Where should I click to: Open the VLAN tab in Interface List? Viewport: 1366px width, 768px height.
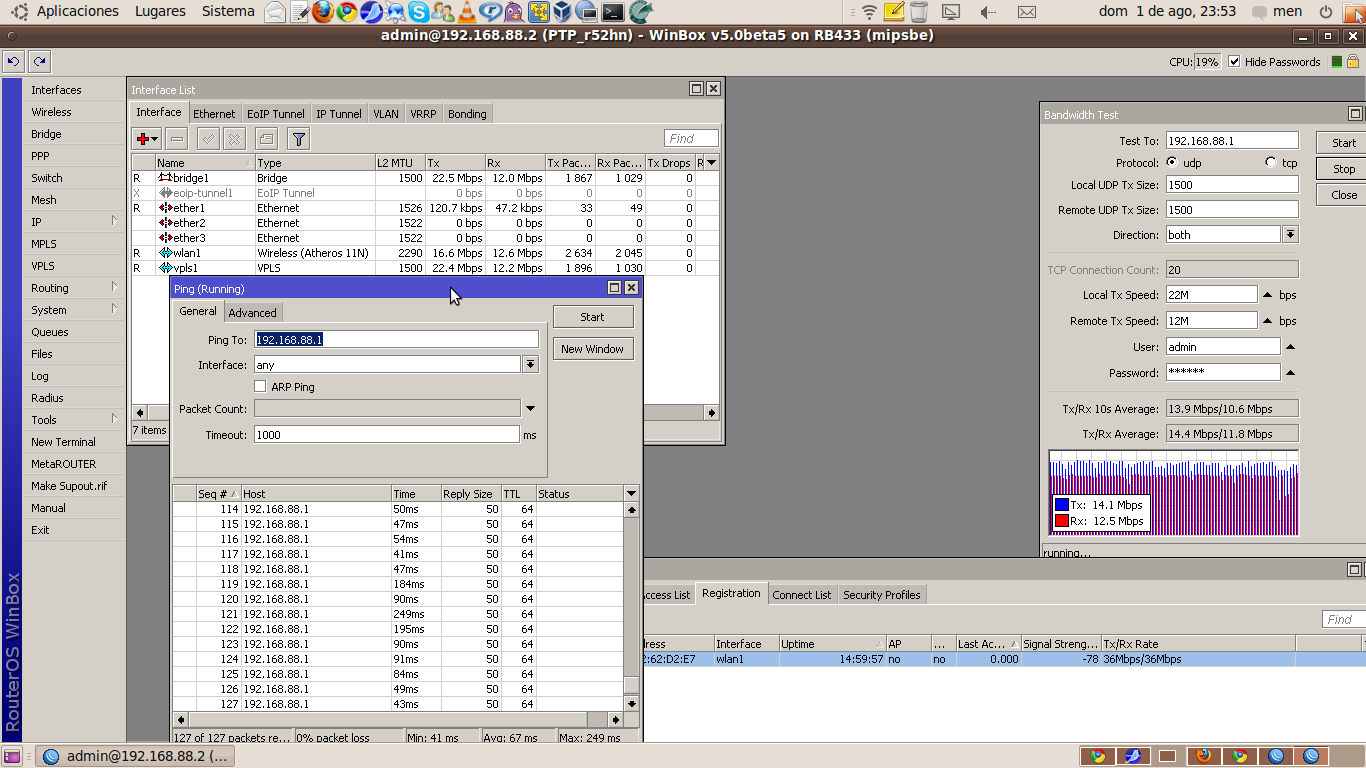pyautogui.click(x=386, y=114)
